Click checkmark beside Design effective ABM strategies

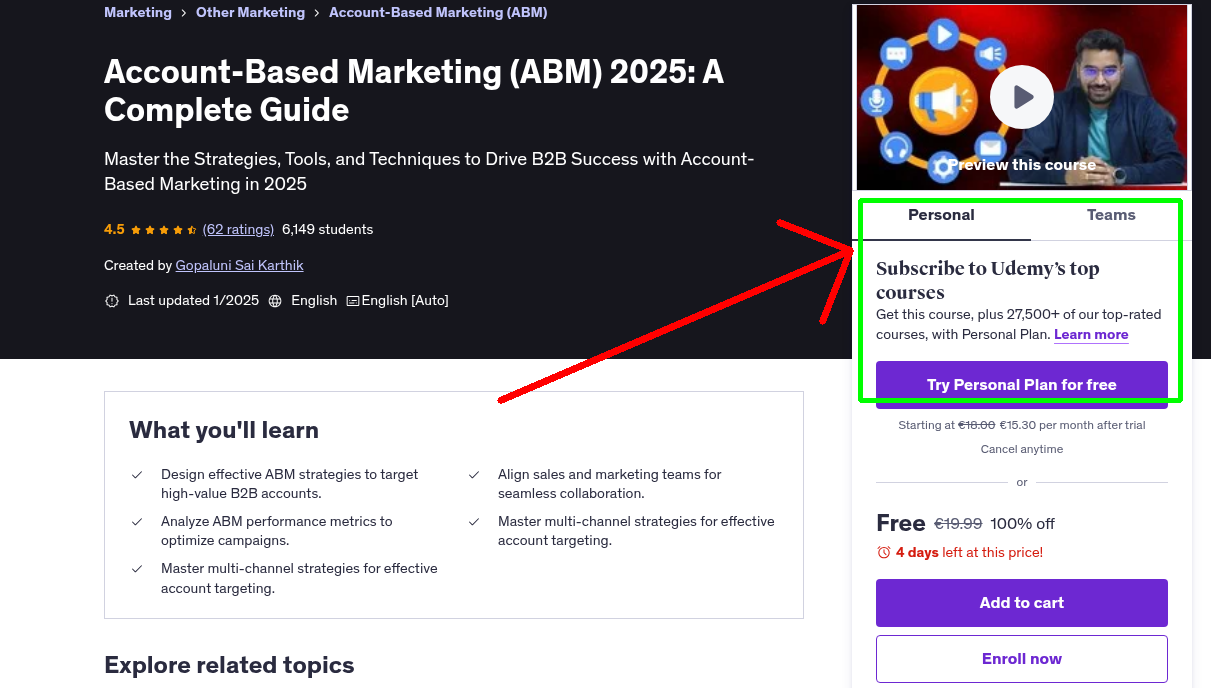[x=137, y=475]
